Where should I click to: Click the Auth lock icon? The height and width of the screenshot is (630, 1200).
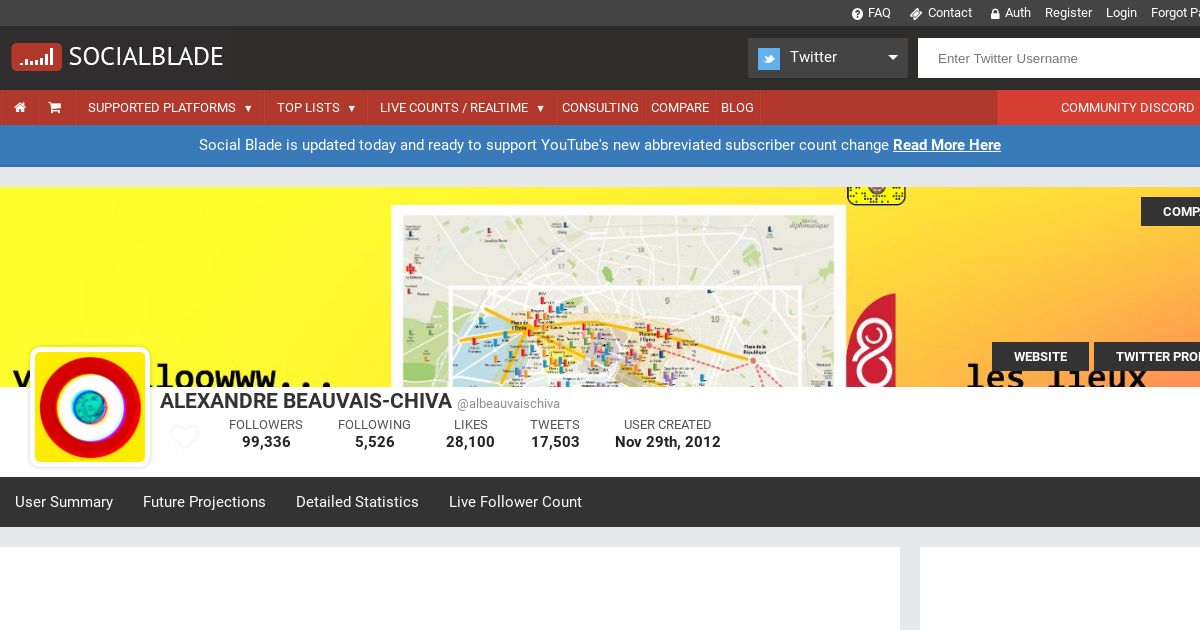[x=995, y=14]
